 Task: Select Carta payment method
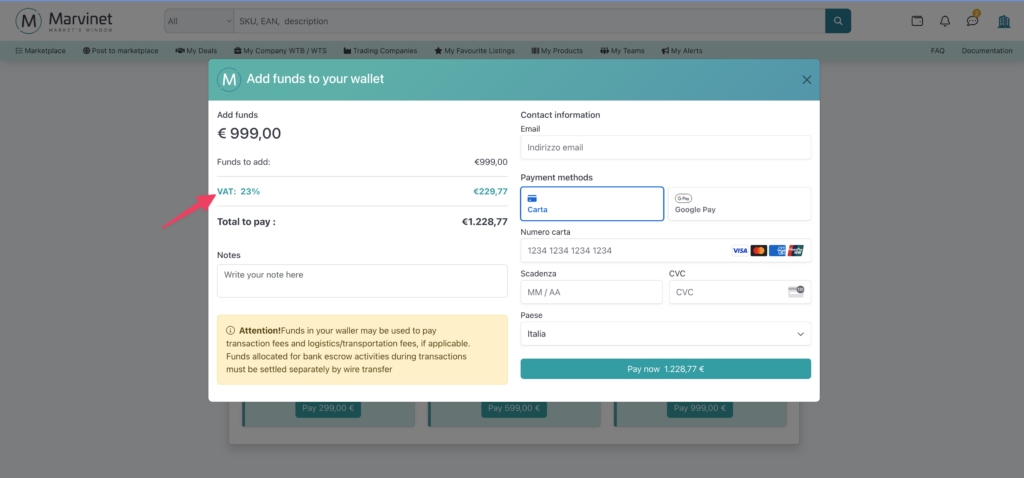point(592,203)
